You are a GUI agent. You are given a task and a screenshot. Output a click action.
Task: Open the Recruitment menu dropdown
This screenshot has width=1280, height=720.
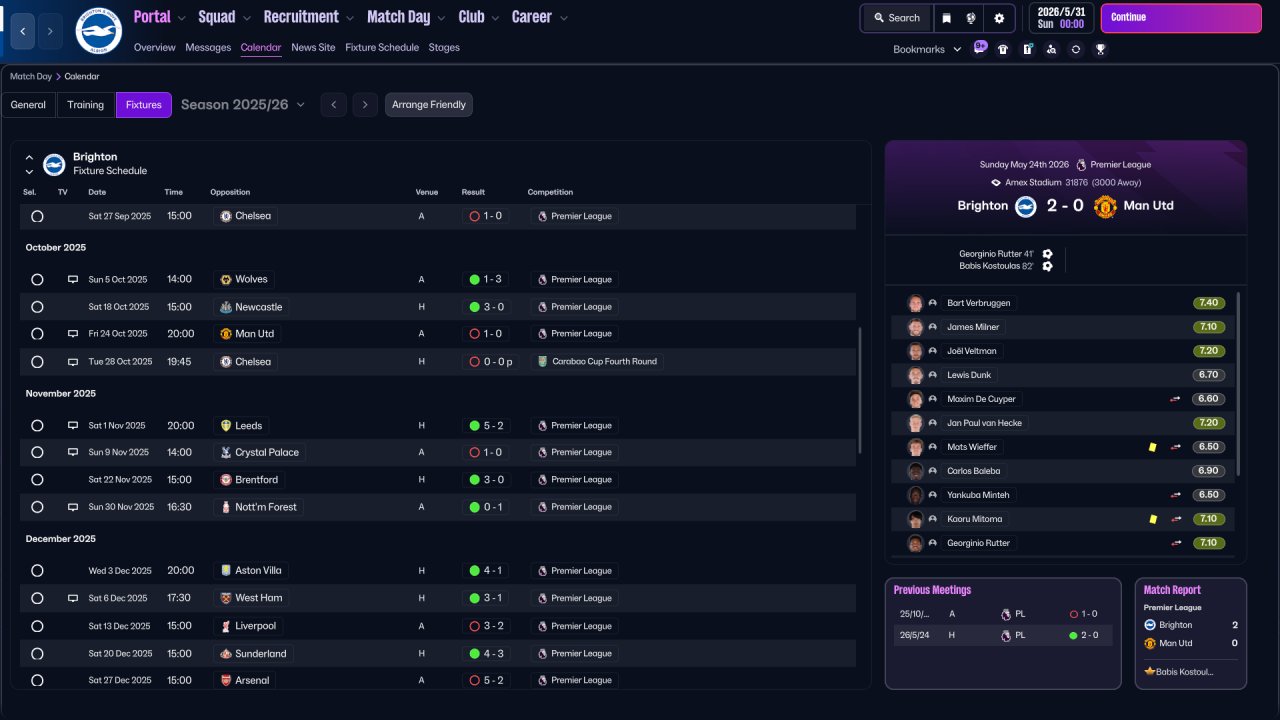coord(308,17)
